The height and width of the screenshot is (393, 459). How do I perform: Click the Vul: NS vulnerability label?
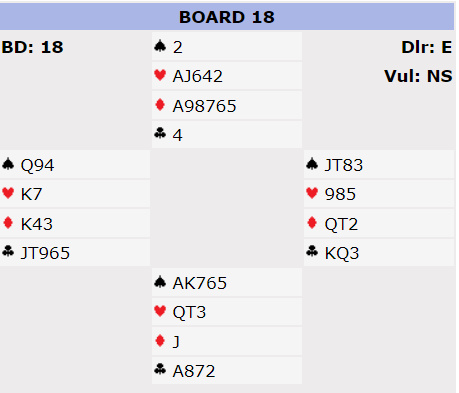418,76
